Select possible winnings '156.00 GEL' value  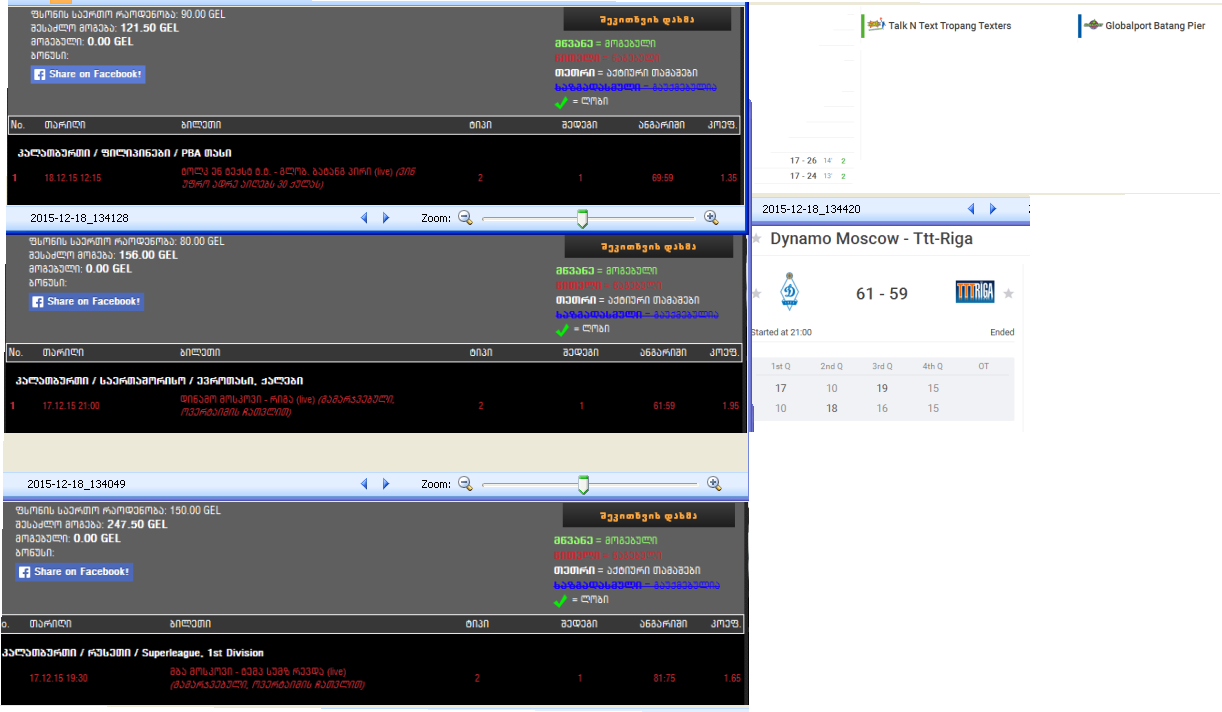148,255
